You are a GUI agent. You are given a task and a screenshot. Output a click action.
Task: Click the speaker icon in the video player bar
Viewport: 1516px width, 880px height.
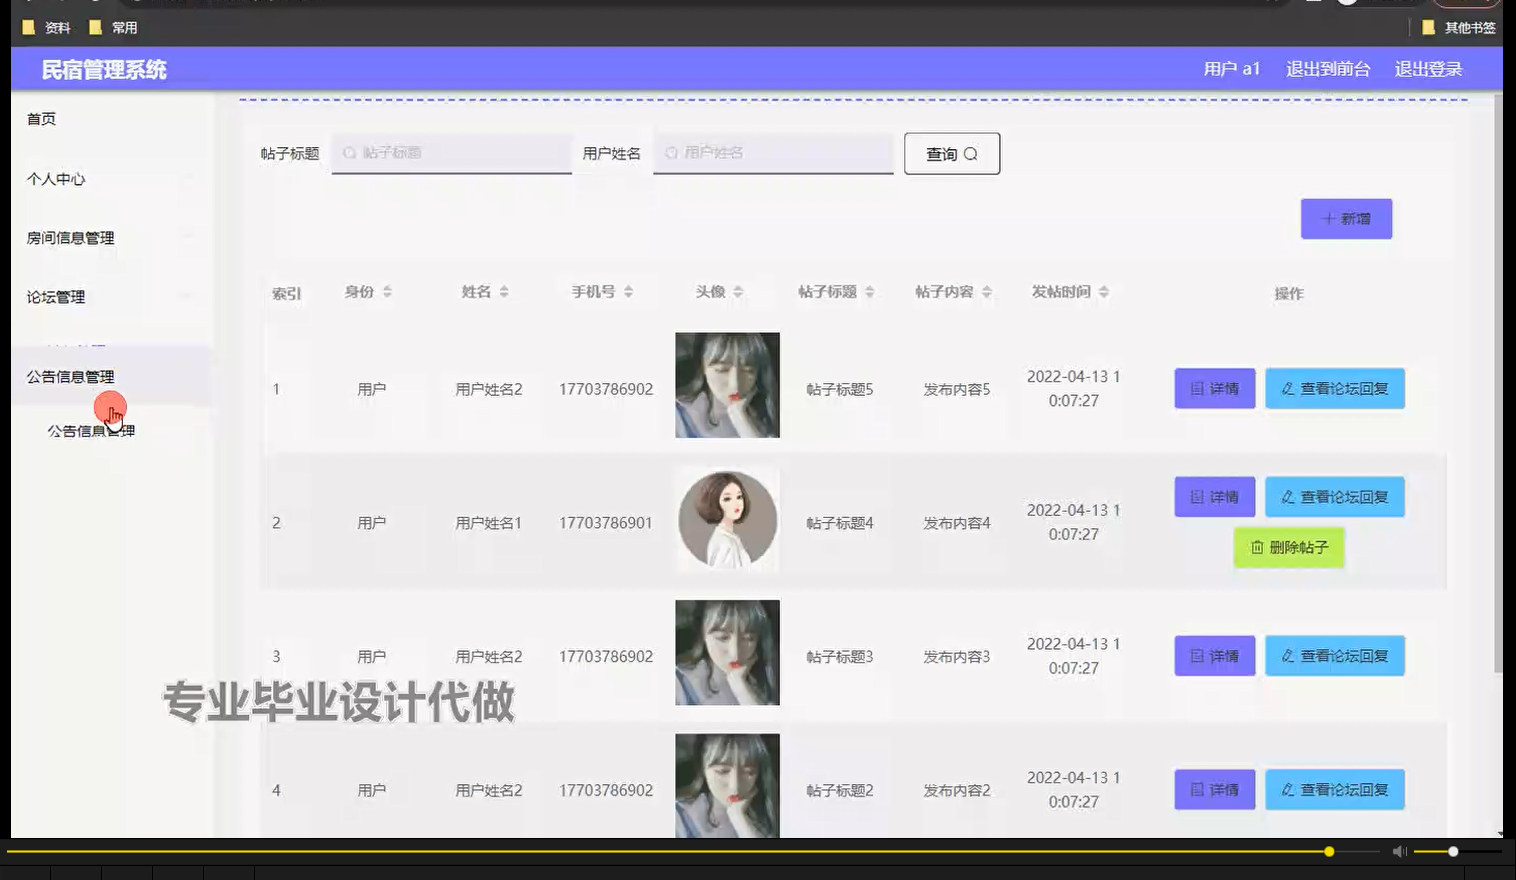pos(1399,851)
